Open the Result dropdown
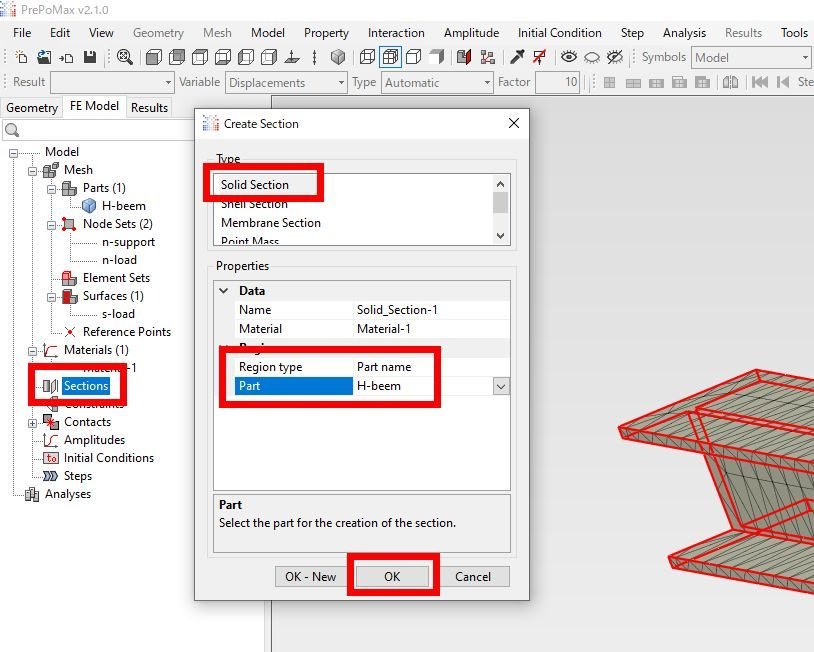814x652 pixels. tap(112, 83)
